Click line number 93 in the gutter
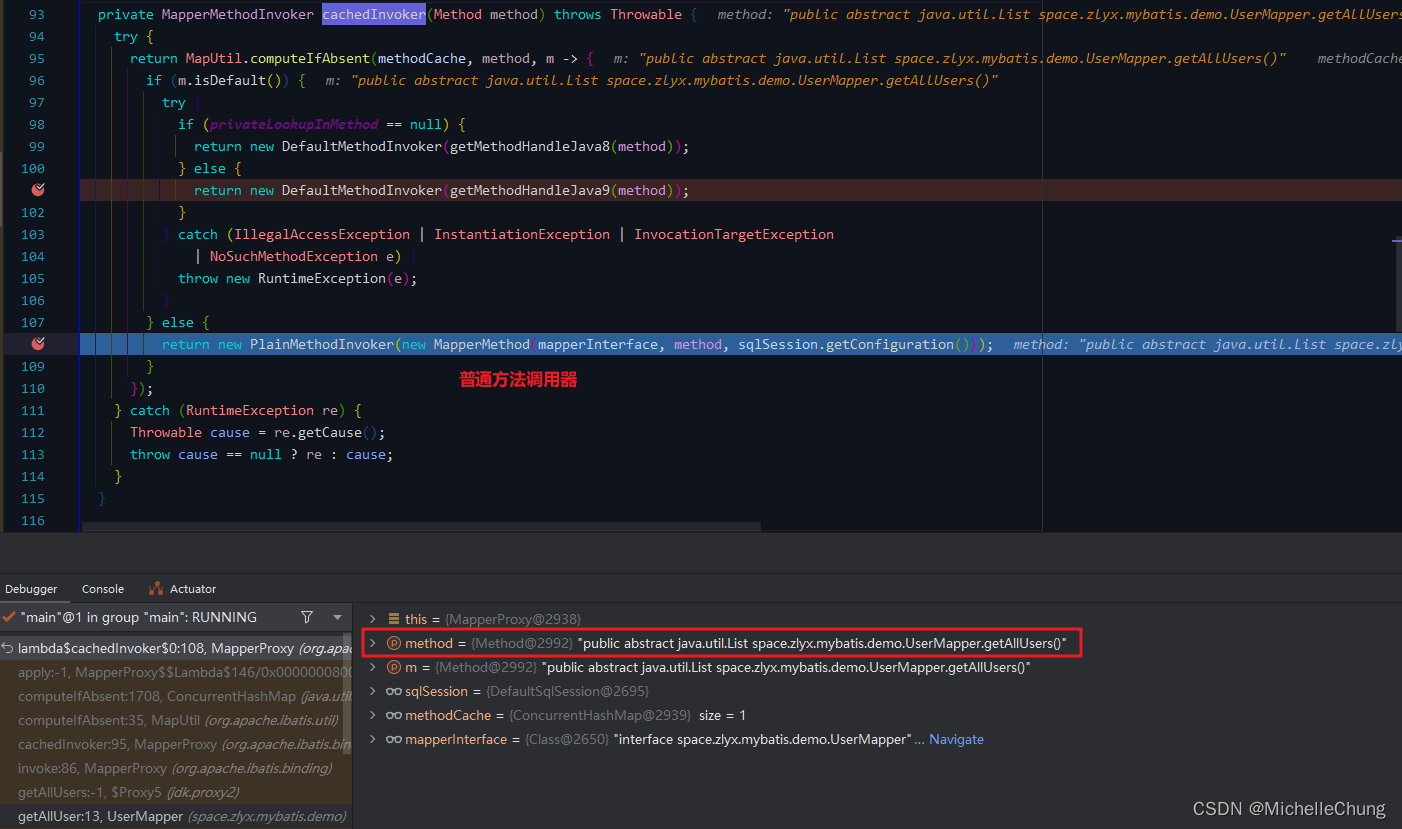Screen dimensions: 1402x829 pos(36,14)
